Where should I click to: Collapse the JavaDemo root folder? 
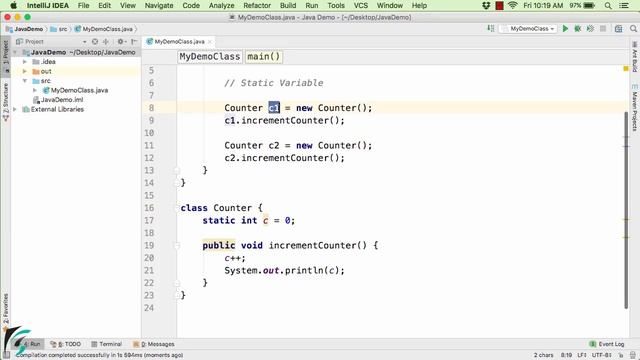pyautogui.click(x=15, y=52)
